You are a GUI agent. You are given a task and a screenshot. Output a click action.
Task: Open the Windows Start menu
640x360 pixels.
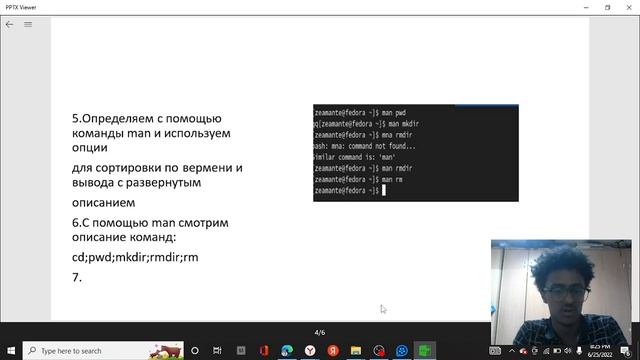[11, 351]
